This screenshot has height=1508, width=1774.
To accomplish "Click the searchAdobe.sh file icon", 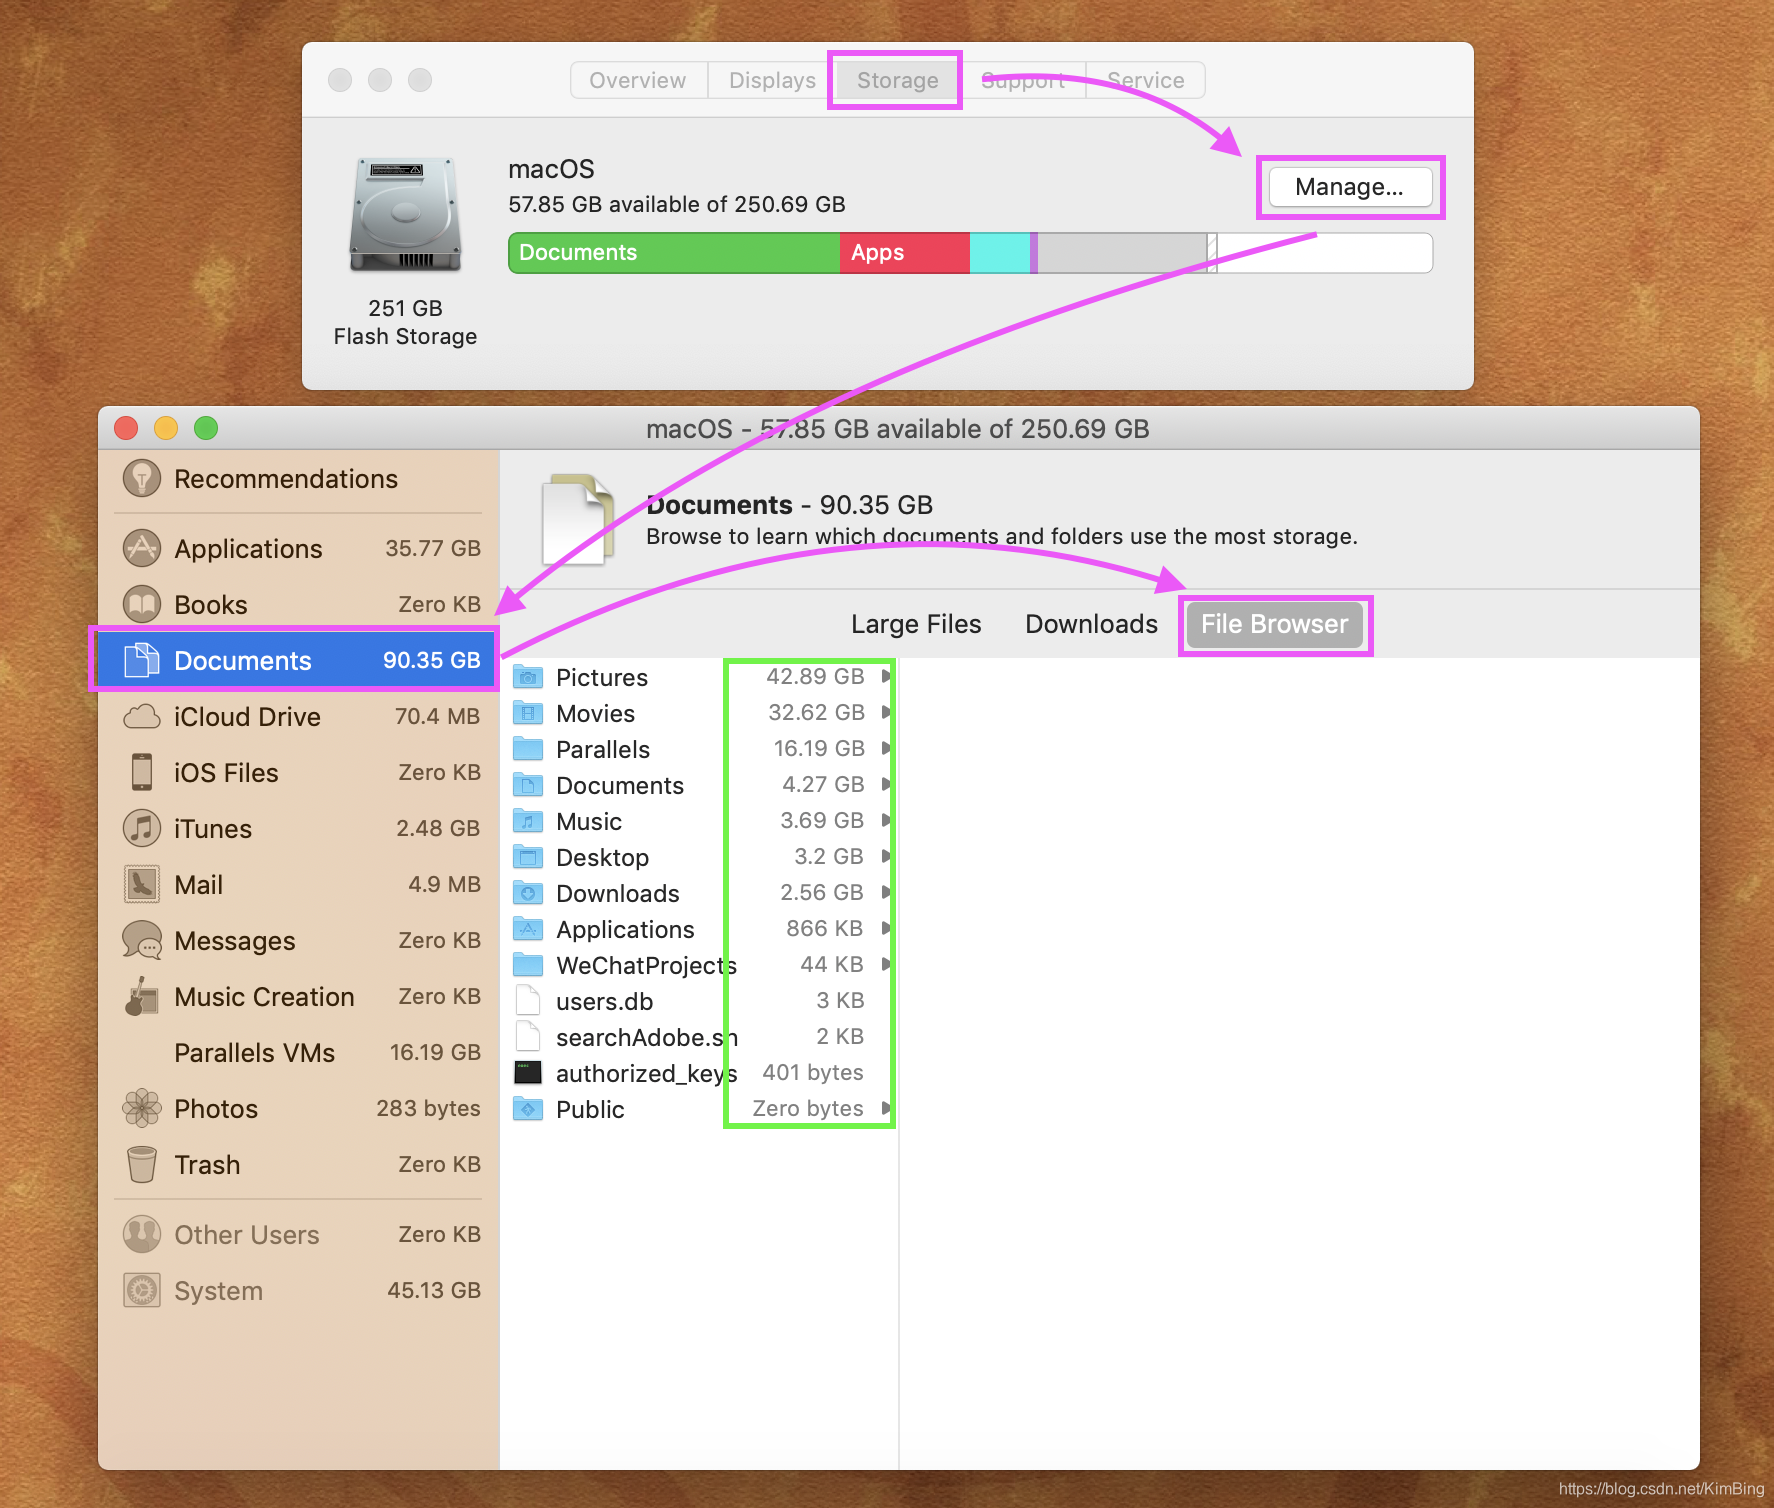I will 528,1037.
